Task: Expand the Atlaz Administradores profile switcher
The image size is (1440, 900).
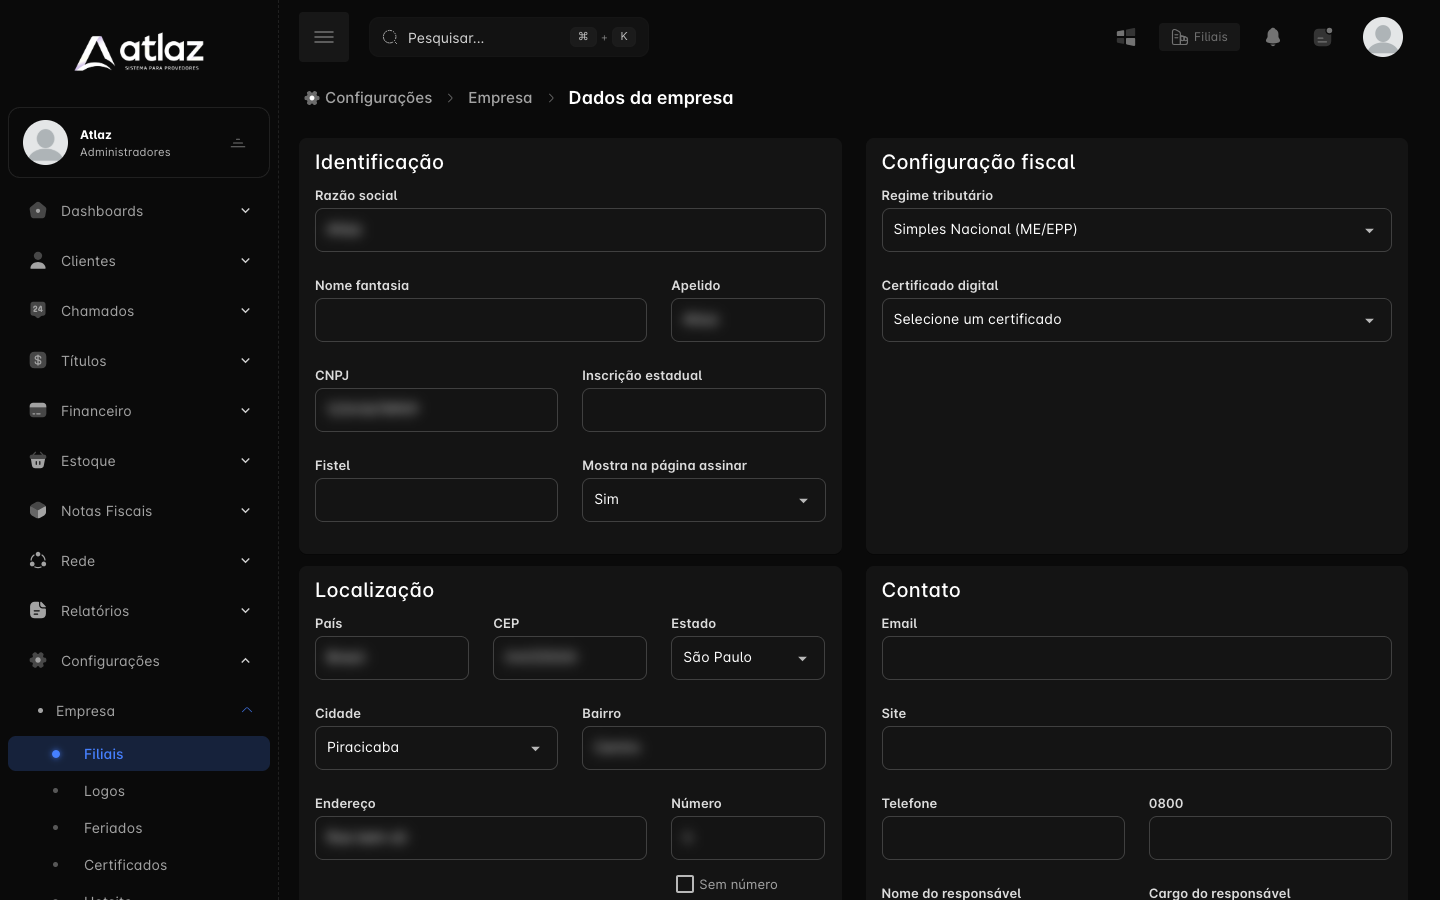Action: (x=238, y=143)
